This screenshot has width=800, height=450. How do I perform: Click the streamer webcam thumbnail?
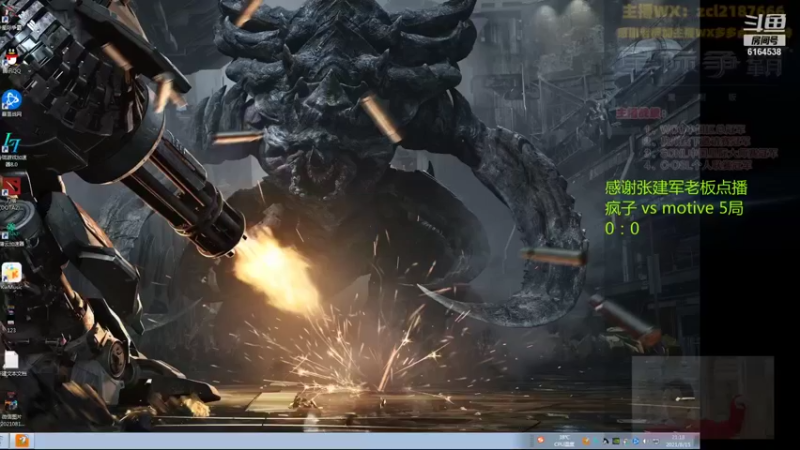pos(703,397)
